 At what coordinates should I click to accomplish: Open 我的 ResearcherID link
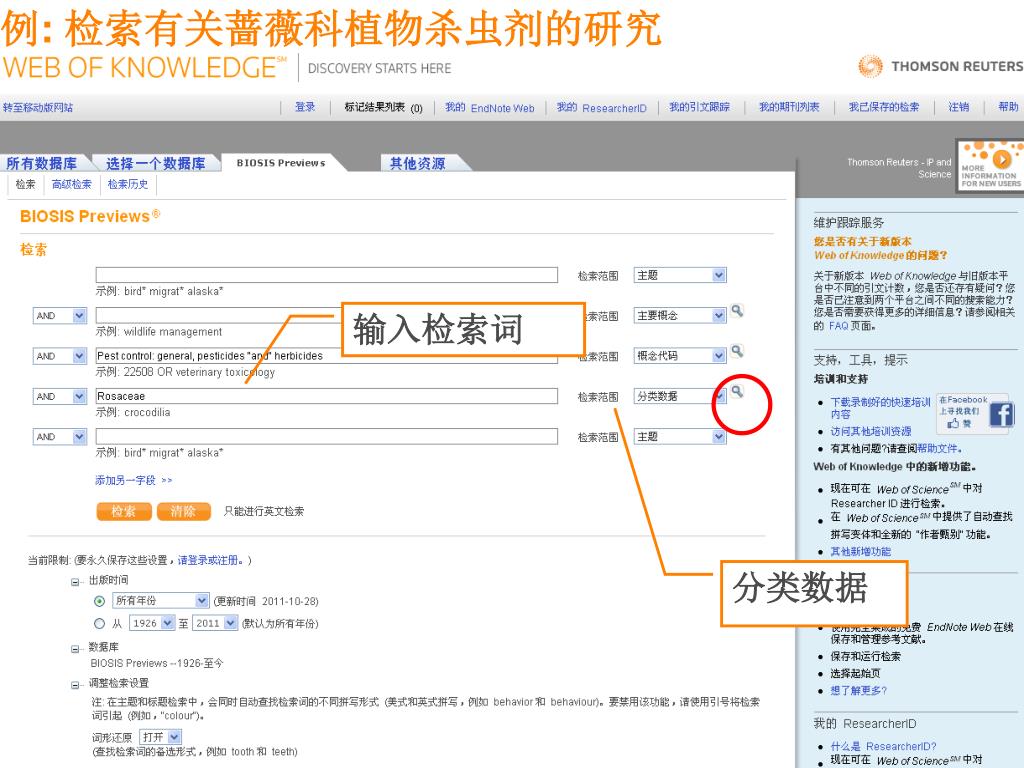(x=601, y=108)
